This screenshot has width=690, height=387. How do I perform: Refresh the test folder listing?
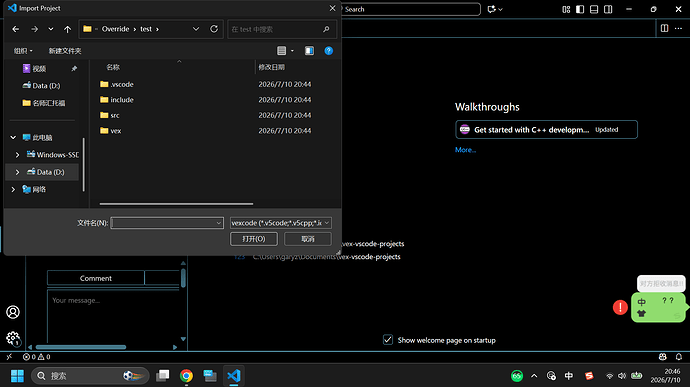pyautogui.click(x=214, y=29)
